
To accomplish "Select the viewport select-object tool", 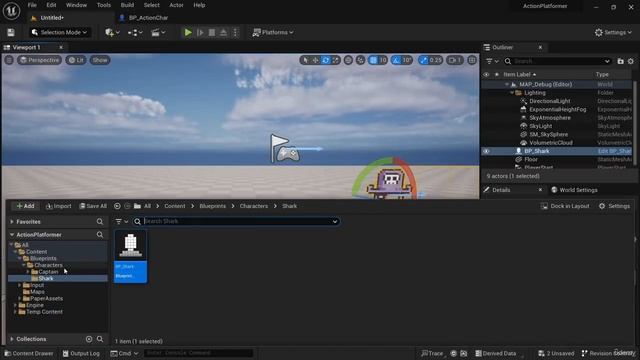I will (x=305, y=60).
